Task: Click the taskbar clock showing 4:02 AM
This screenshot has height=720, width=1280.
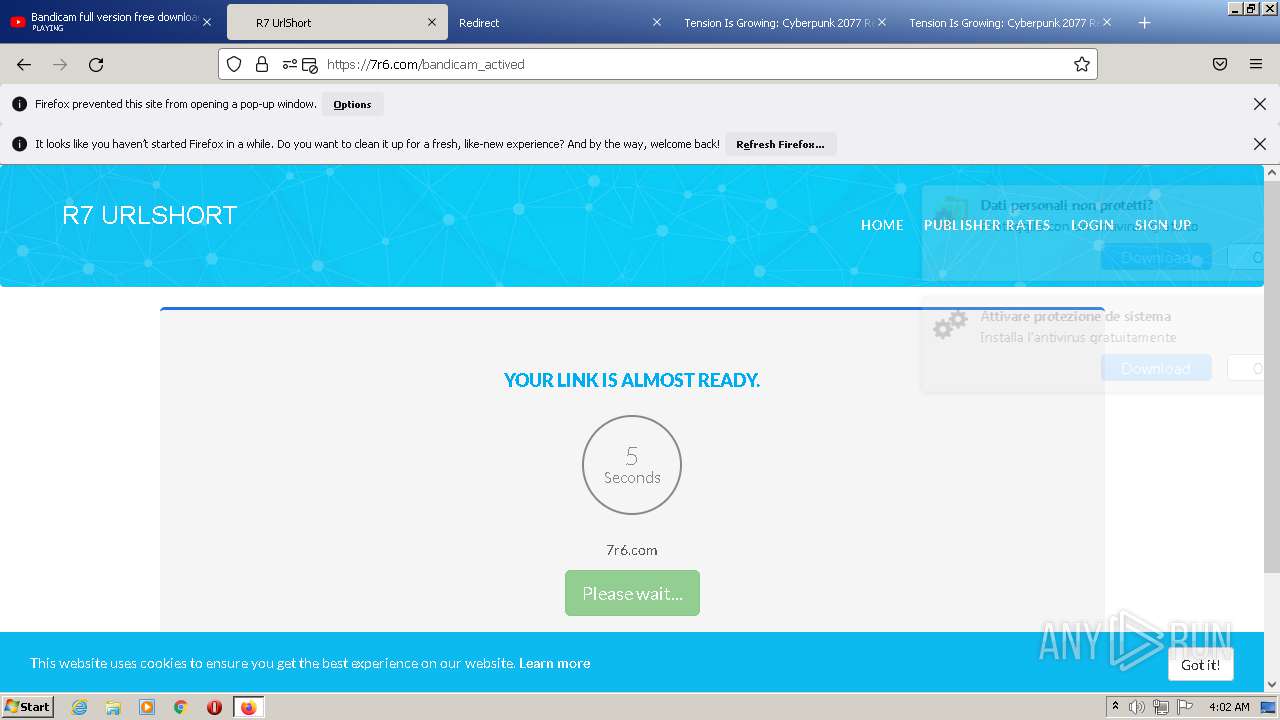Action: tap(1229, 707)
